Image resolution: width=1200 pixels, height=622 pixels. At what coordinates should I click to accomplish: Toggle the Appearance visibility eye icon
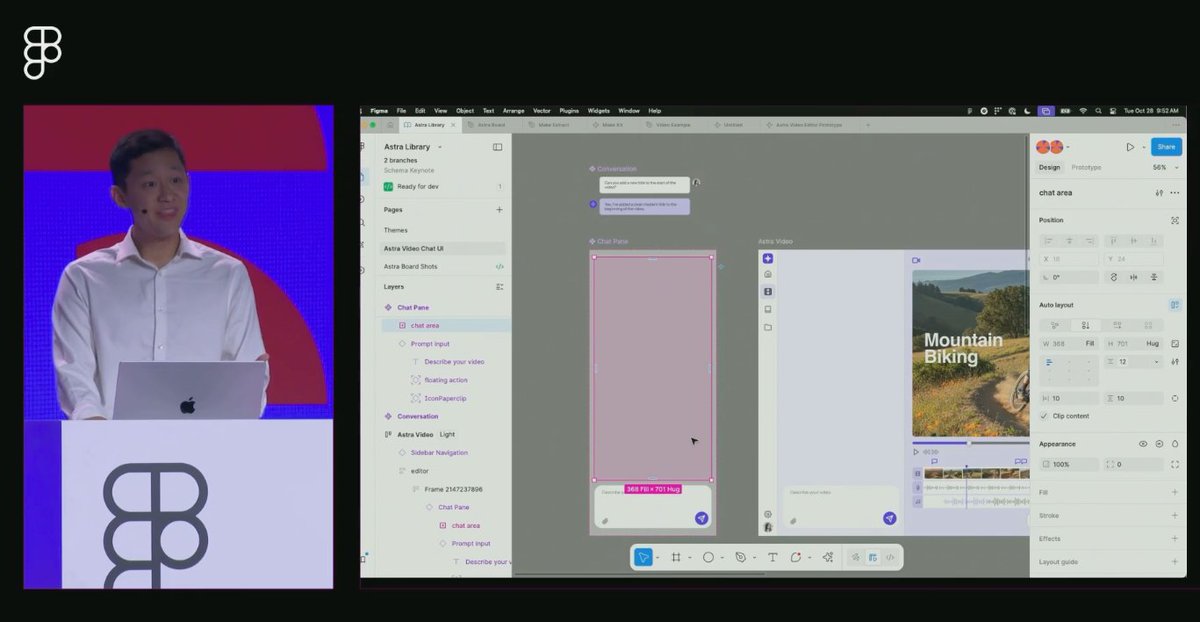(x=1143, y=443)
